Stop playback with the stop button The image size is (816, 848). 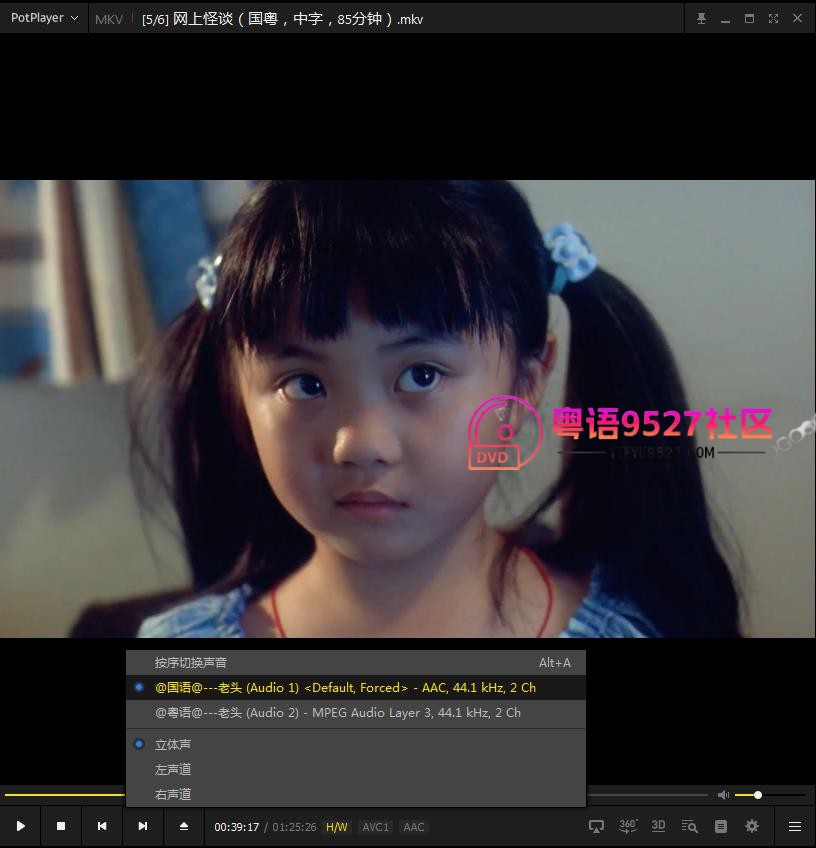tap(61, 826)
